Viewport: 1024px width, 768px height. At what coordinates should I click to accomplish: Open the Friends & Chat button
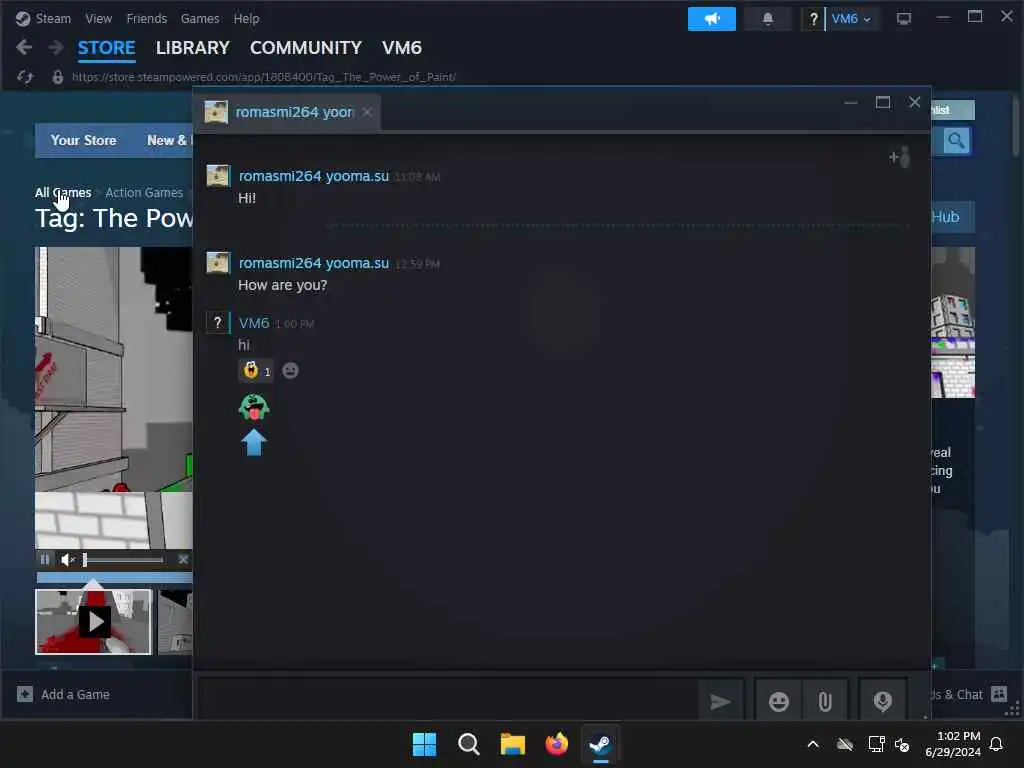[x=968, y=694]
